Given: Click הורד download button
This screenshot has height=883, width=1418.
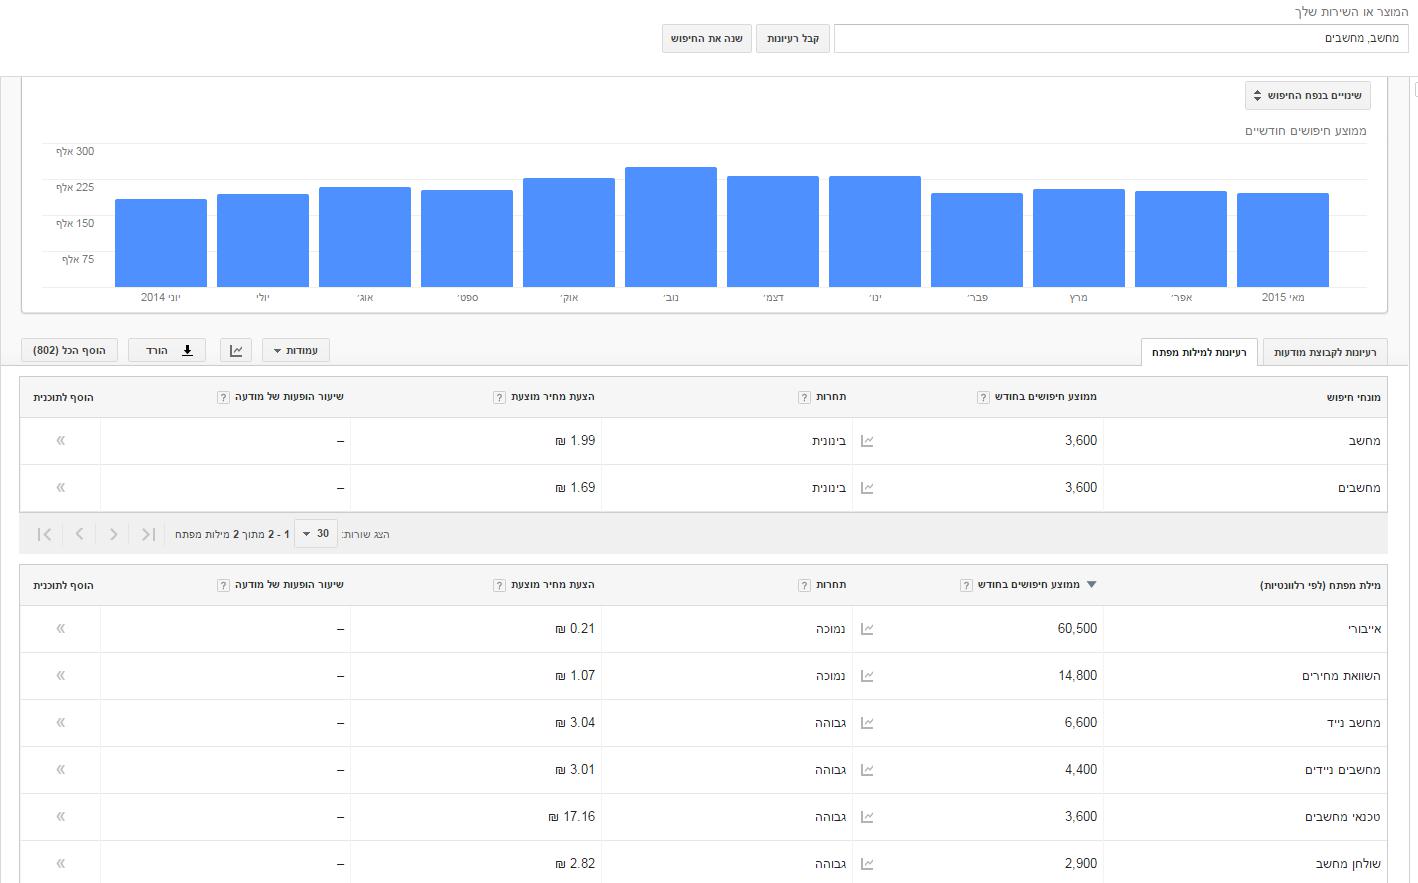Looking at the screenshot, I should point(167,350).
